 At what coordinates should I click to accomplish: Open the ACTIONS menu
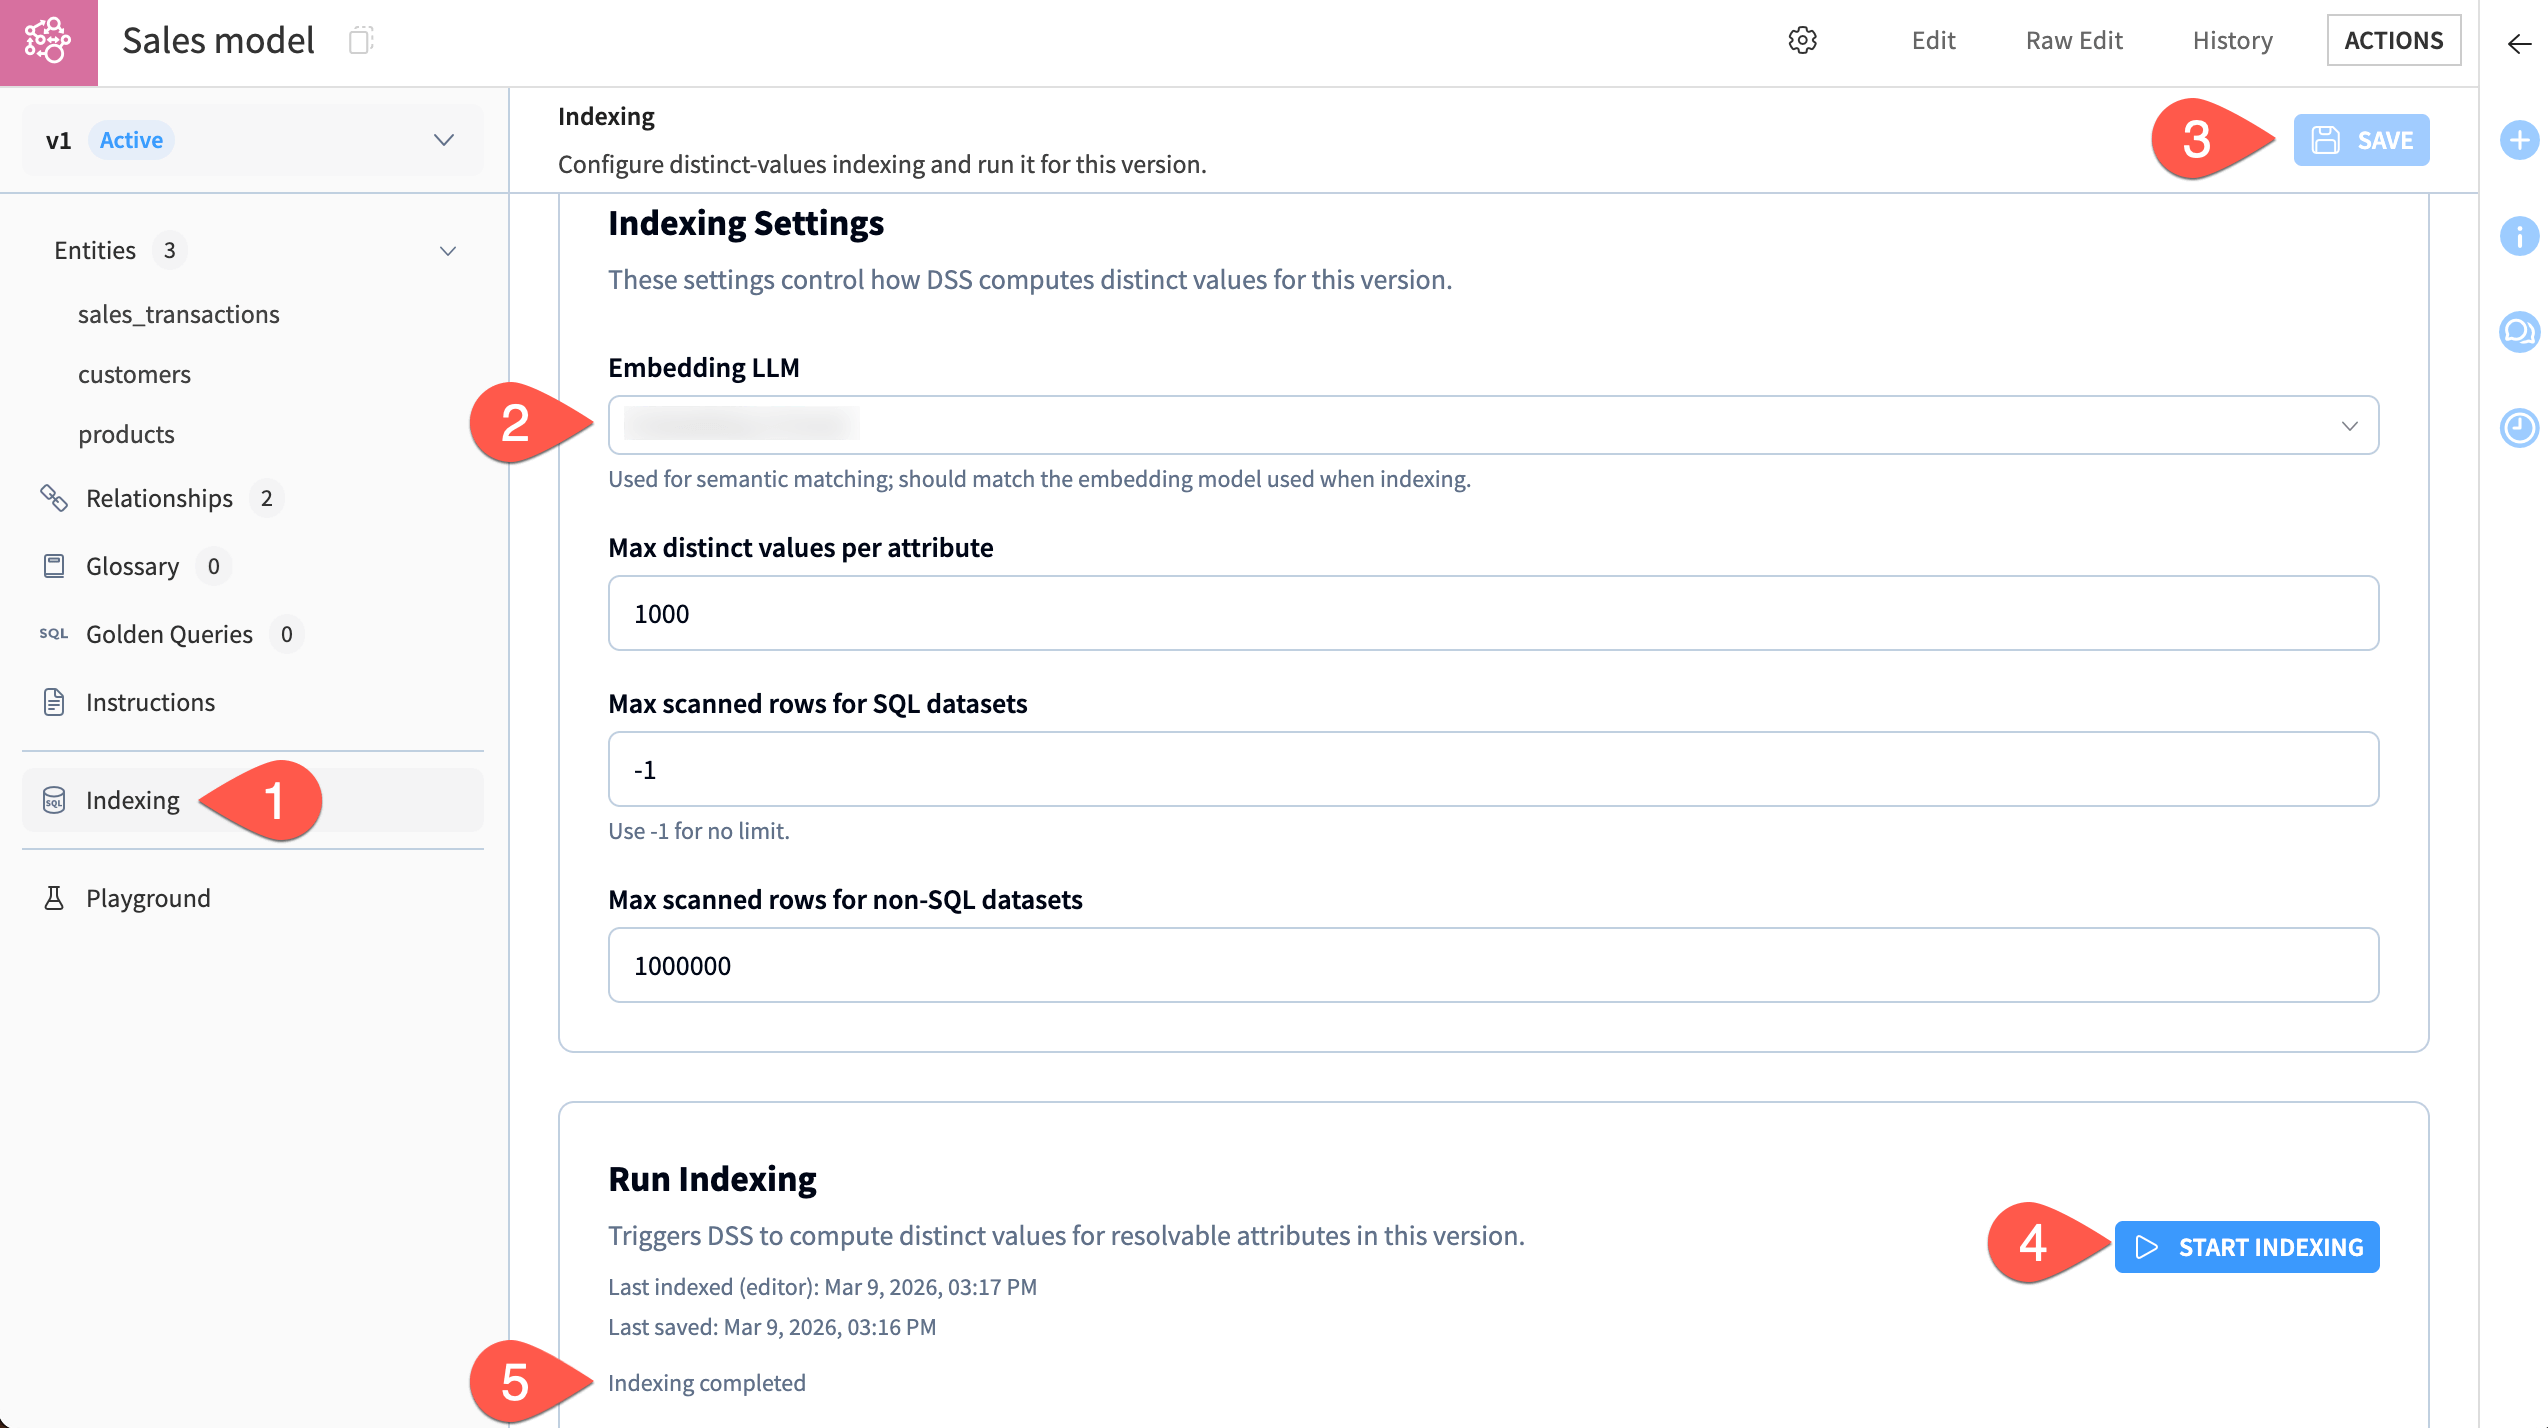pyautogui.click(x=2394, y=40)
